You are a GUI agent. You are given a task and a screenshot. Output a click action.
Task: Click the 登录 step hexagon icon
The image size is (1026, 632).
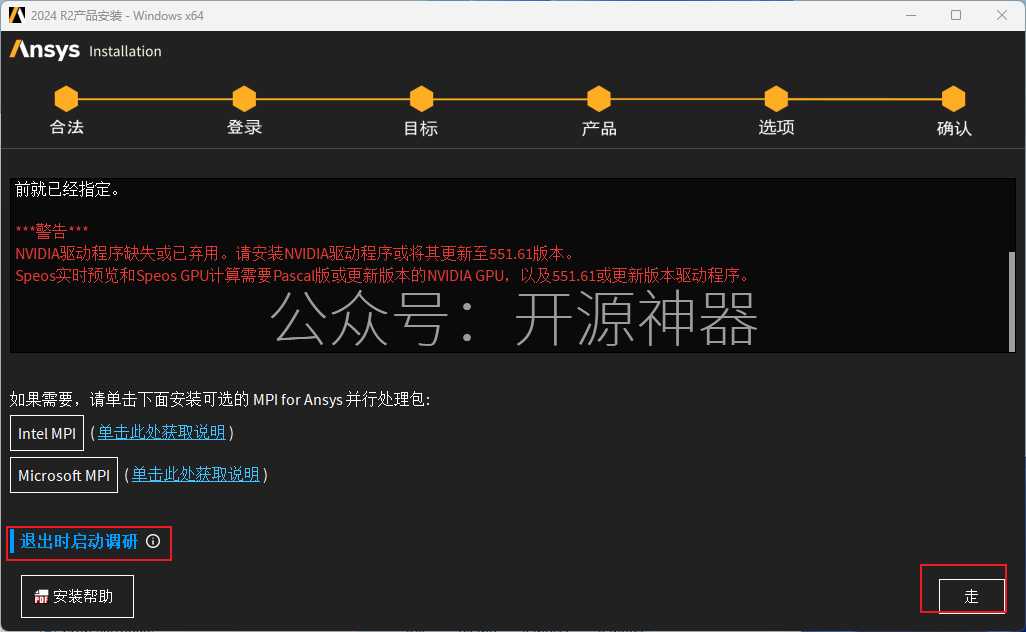click(x=244, y=99)
